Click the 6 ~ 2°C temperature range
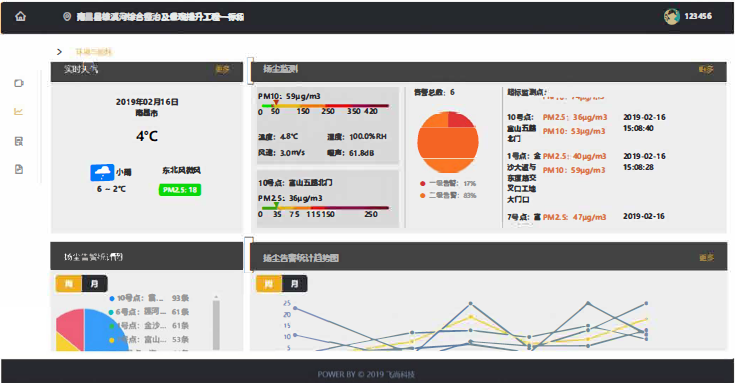The width and height of the screenshot is (735, 383). click(x=111, y=189)
